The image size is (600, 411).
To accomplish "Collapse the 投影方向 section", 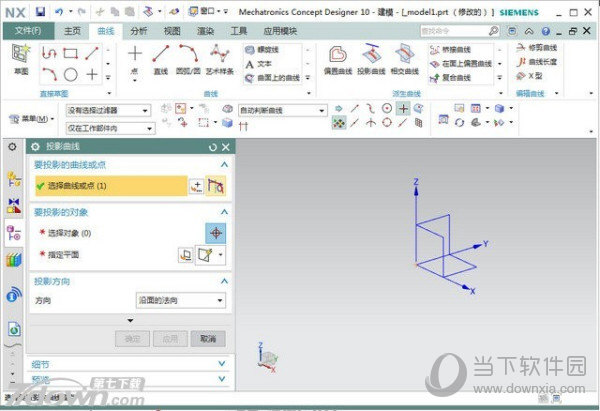I will pos(224,281).
